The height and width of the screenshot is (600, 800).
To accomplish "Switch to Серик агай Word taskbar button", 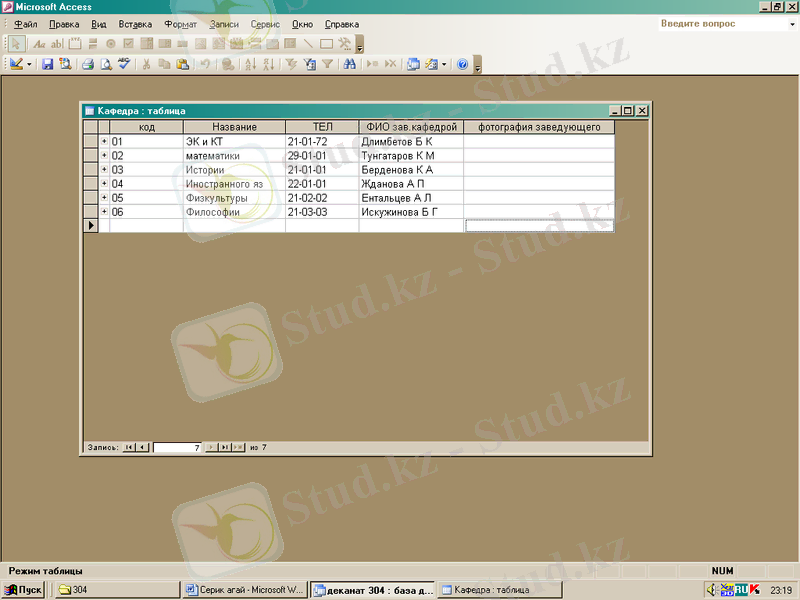I will (245, 590).
